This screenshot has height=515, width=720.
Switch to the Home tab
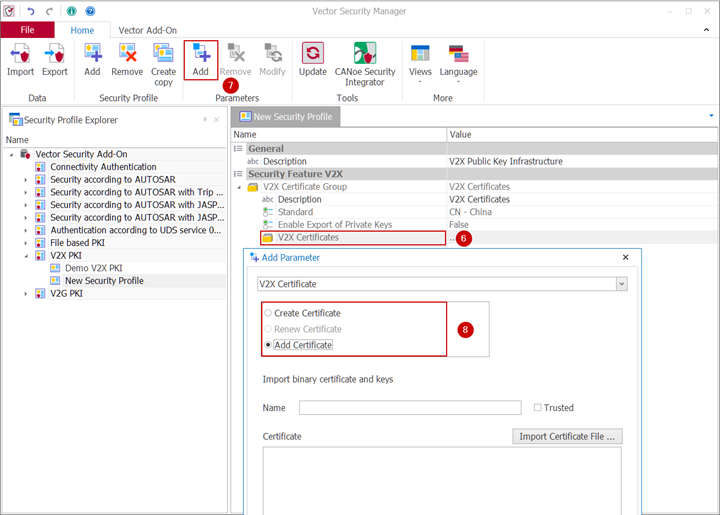pos(82,30)
